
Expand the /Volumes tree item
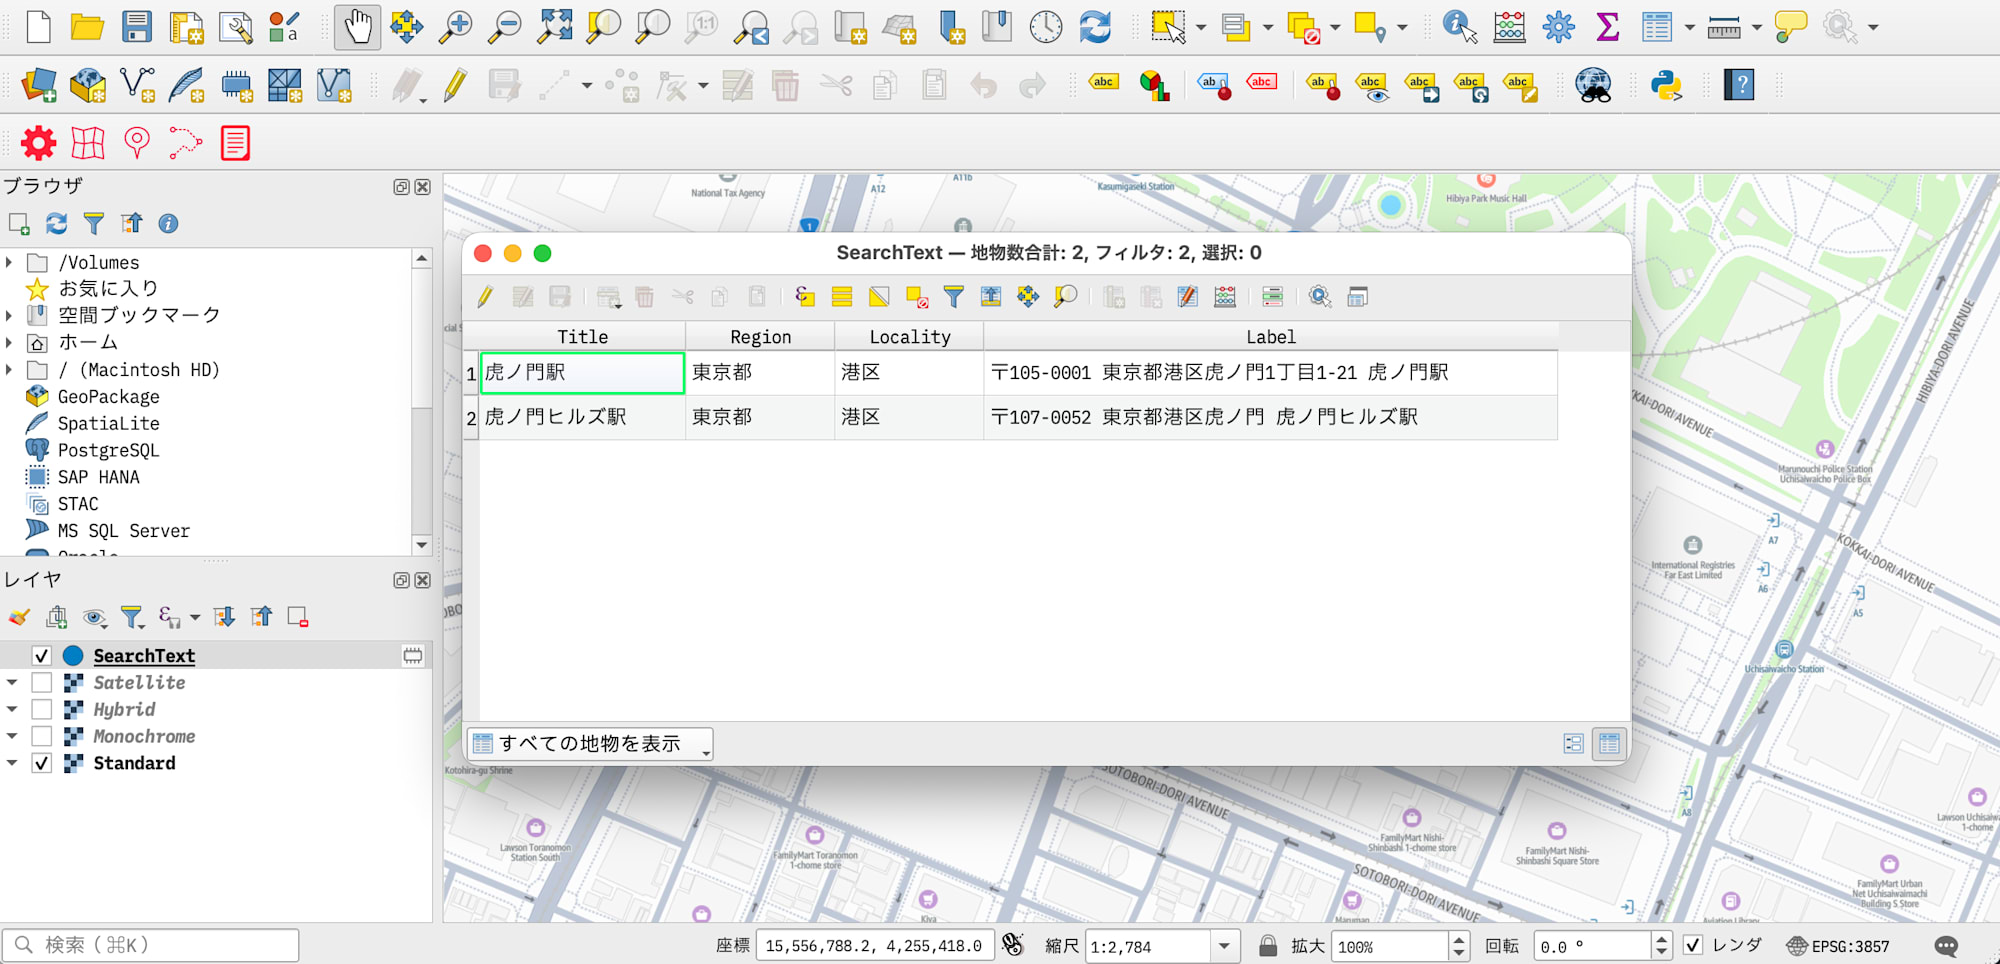tap(10, 262)
